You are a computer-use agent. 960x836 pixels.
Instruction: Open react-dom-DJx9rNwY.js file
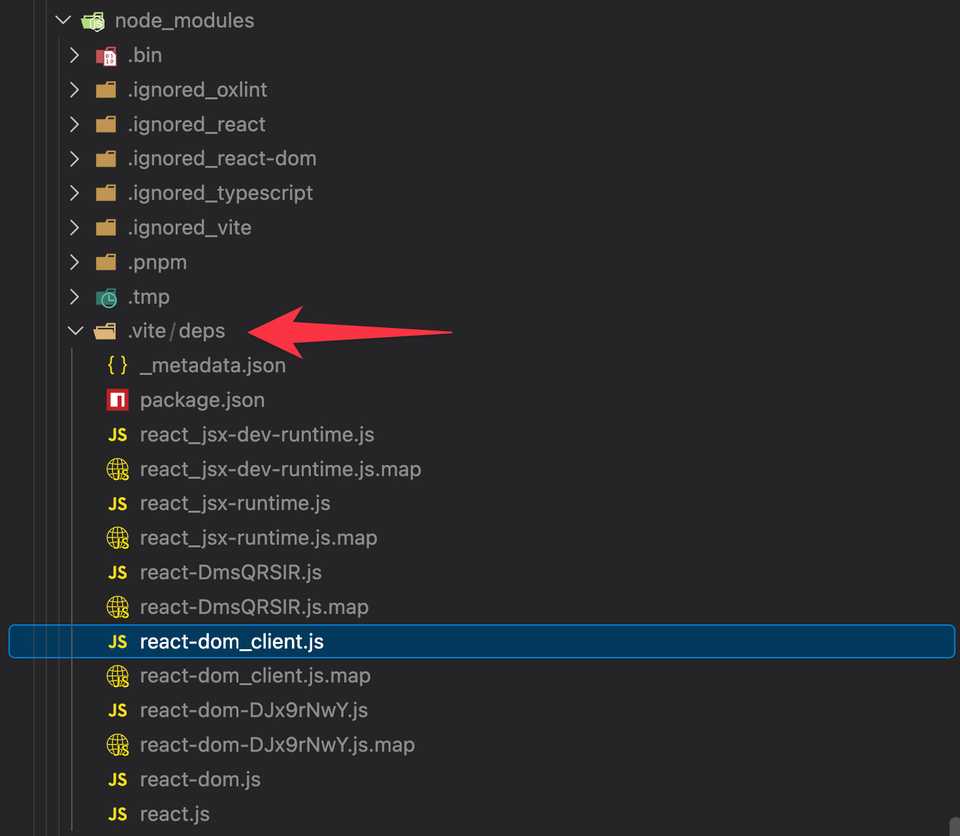(x=254, y=710)
